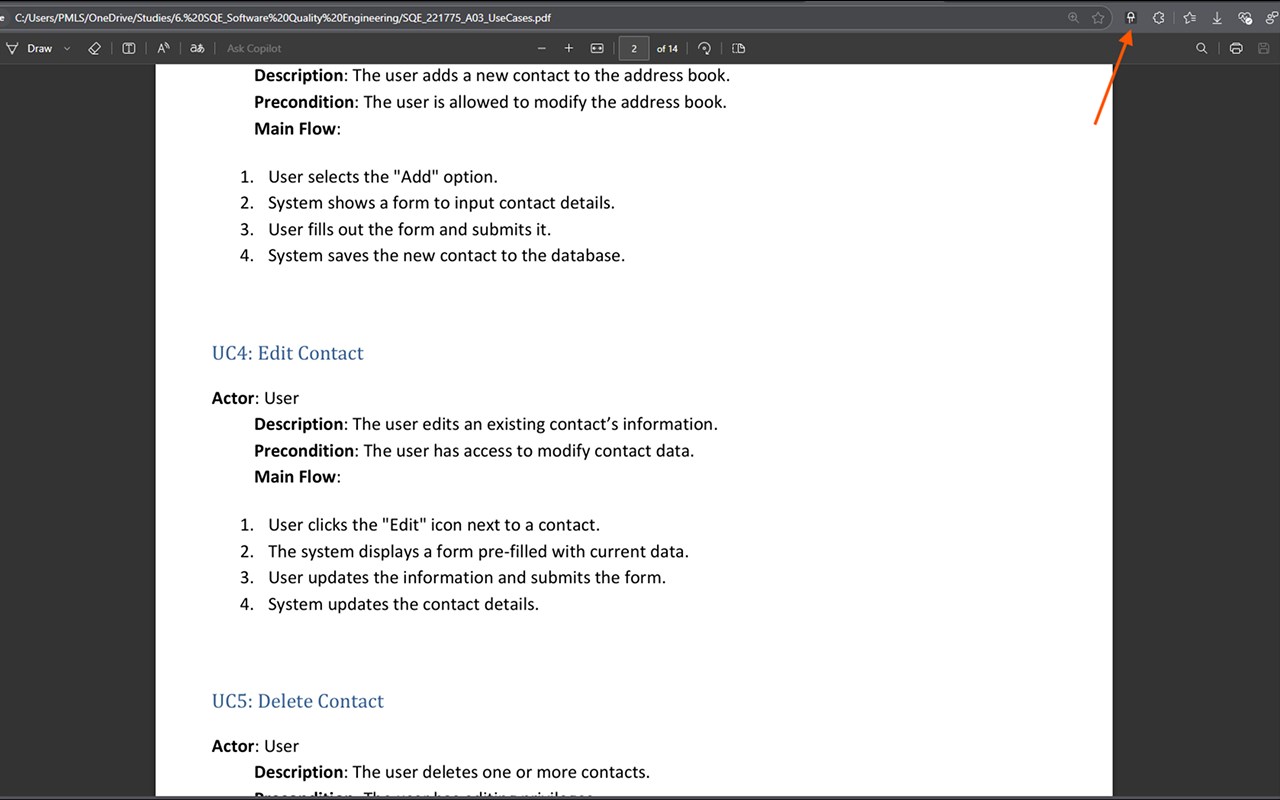The height and width of the screenshot is (800, 1280).
Task: Toggle the Fit to width button
Action: click(597, 48)
